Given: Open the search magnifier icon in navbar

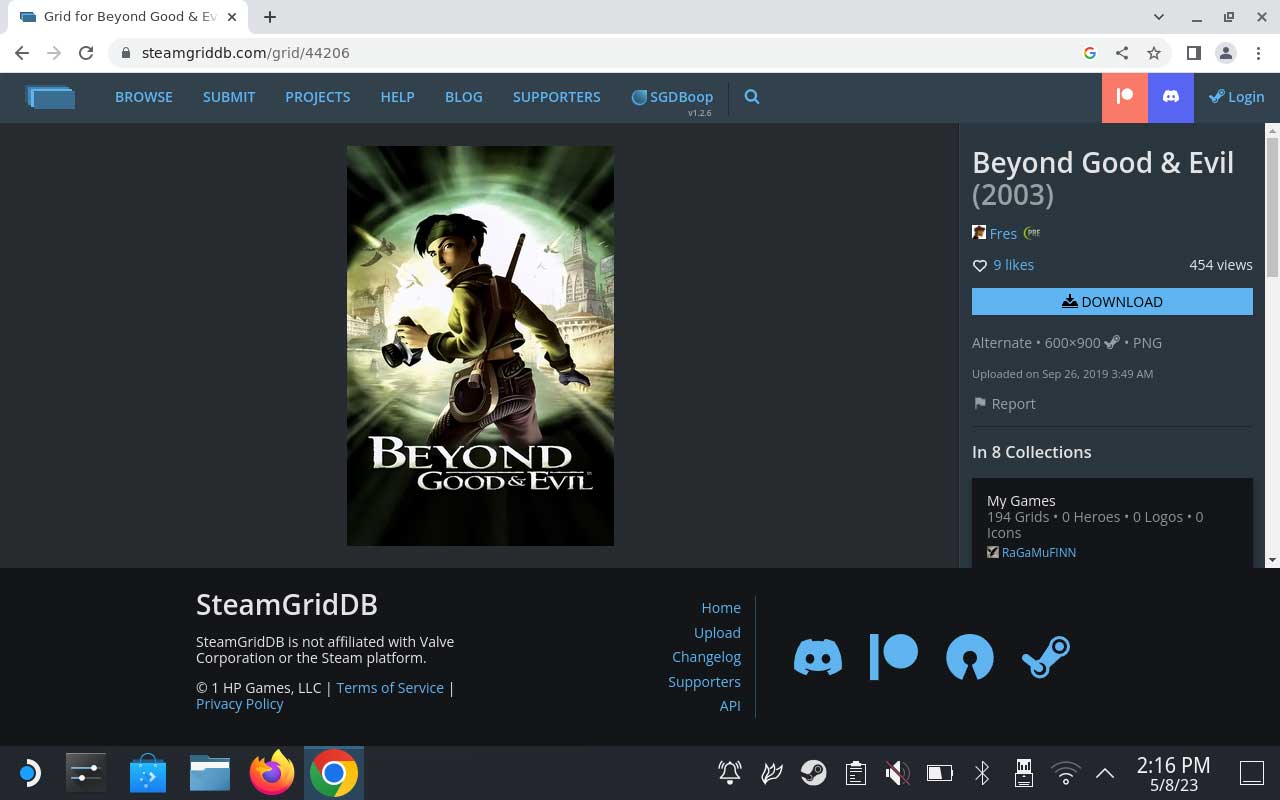Looking at the screenshot, I should 752,97.
